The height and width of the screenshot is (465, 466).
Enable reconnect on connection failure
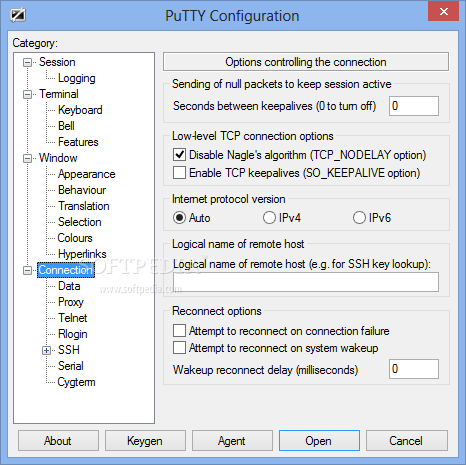[179, 331]
